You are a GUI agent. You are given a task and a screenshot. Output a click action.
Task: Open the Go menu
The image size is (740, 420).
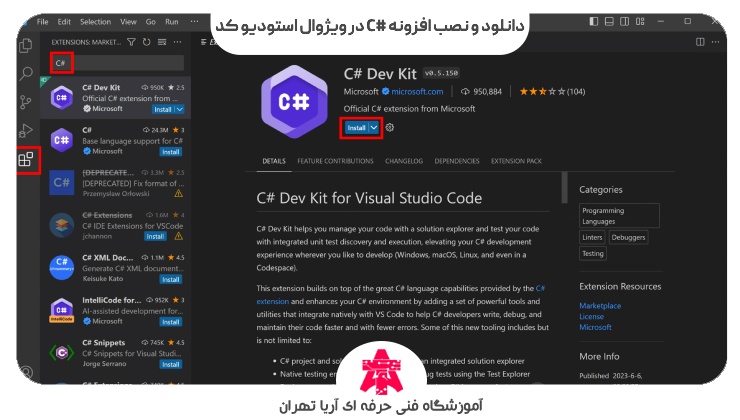coord(151,22)
